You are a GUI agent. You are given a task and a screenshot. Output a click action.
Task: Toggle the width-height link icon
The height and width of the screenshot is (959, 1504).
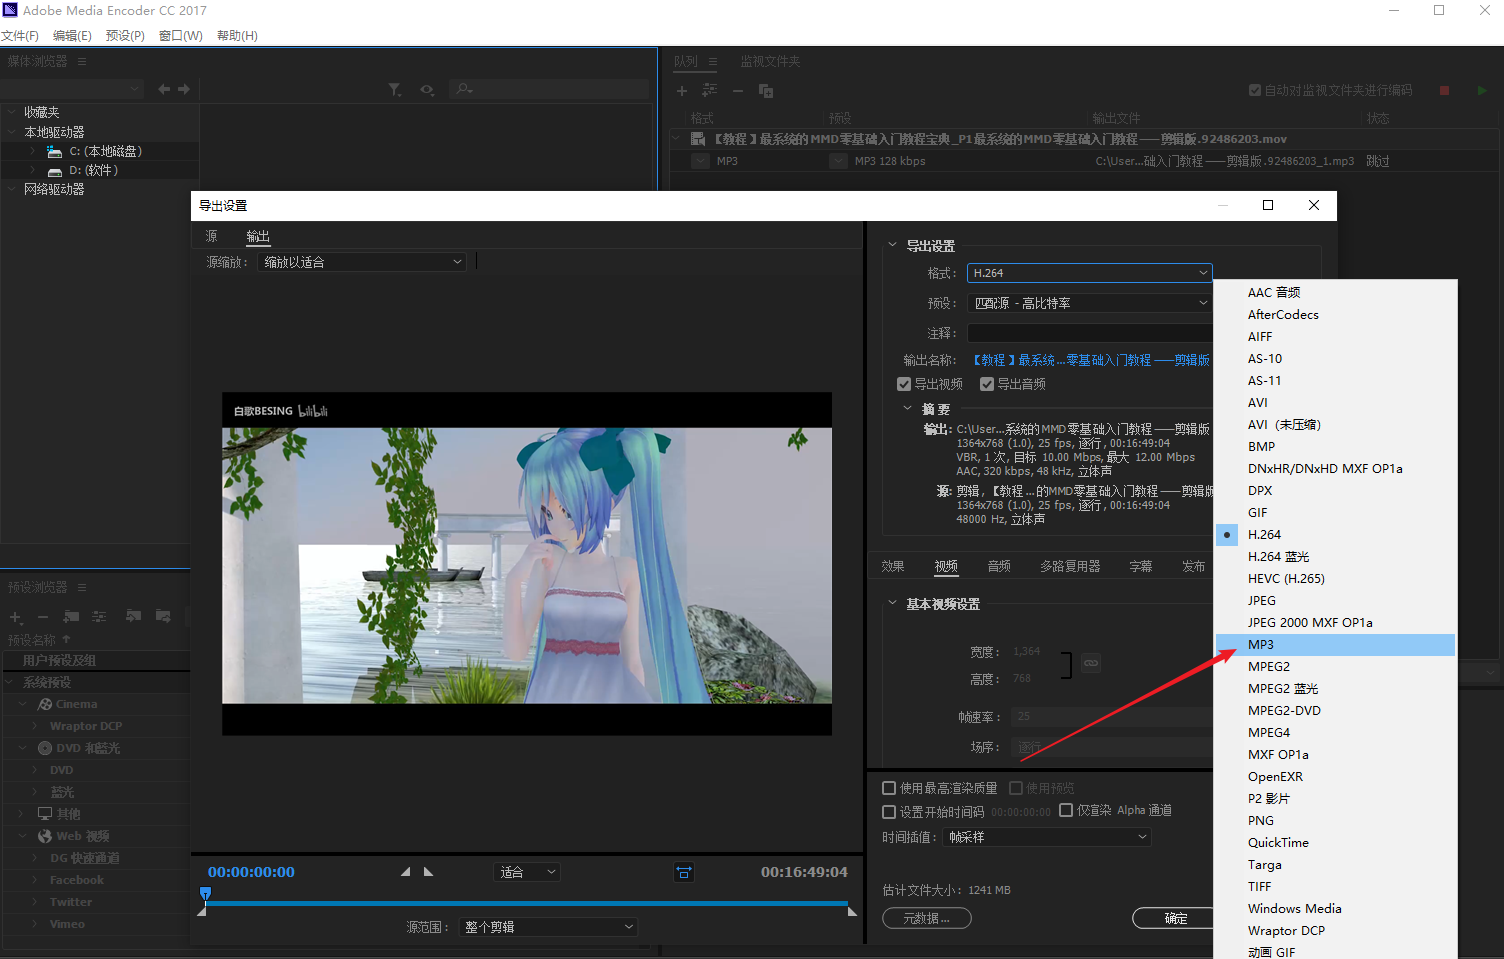tap(1091, 663)
